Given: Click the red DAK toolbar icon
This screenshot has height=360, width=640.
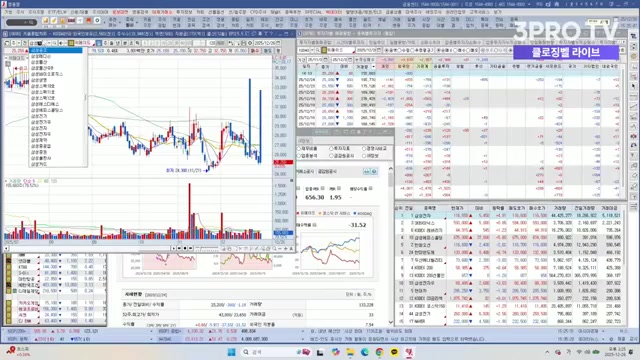Looking at the screenshot, I should coord(71,20).
